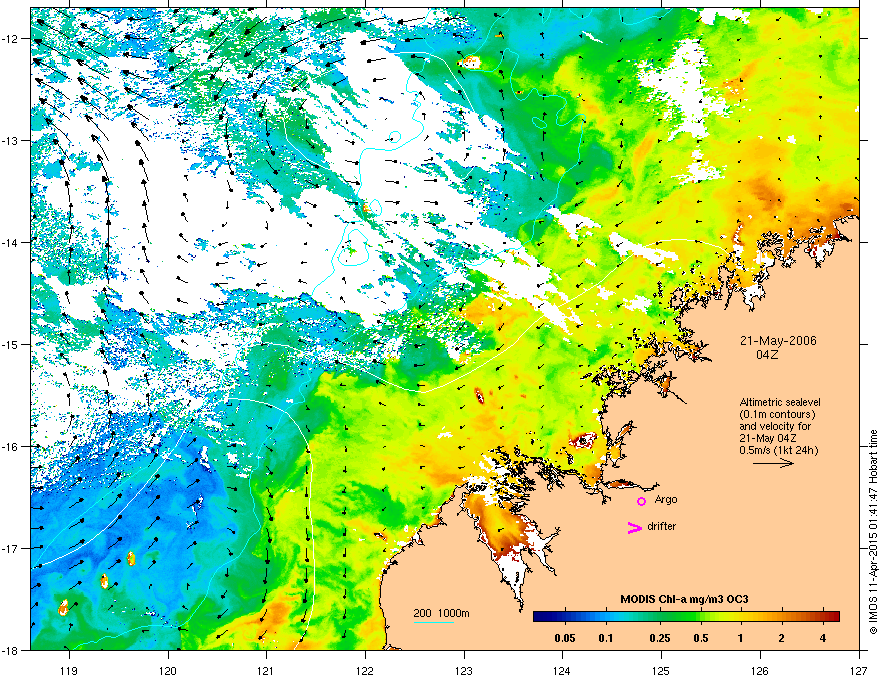Click colorbar value 0.25
The width and height of the screenshot is (880, 680).
click(x=660, y=638)
